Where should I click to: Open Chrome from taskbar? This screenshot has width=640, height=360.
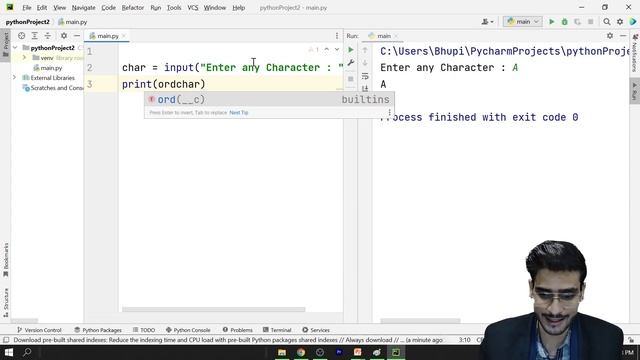tap(301, 352)
